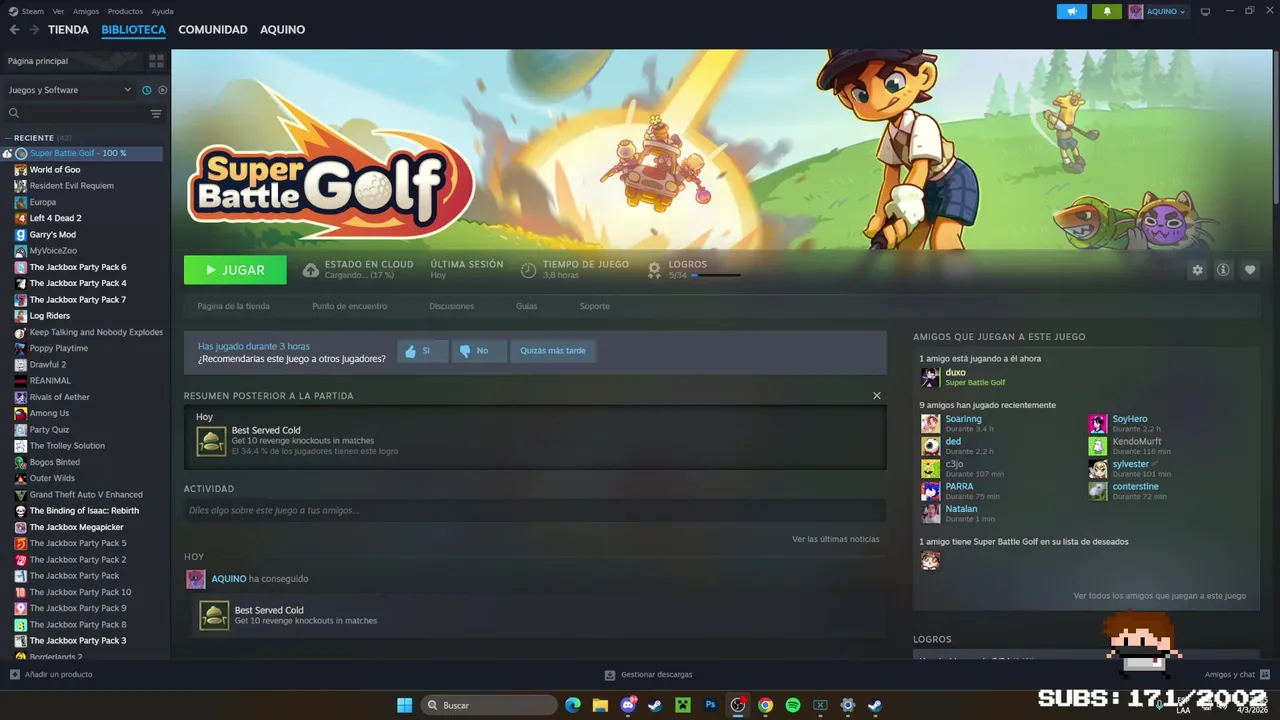Screen dimensions: 1280x720
Task: Open Google Chrome from the taskbar
Action: point(765,705)
